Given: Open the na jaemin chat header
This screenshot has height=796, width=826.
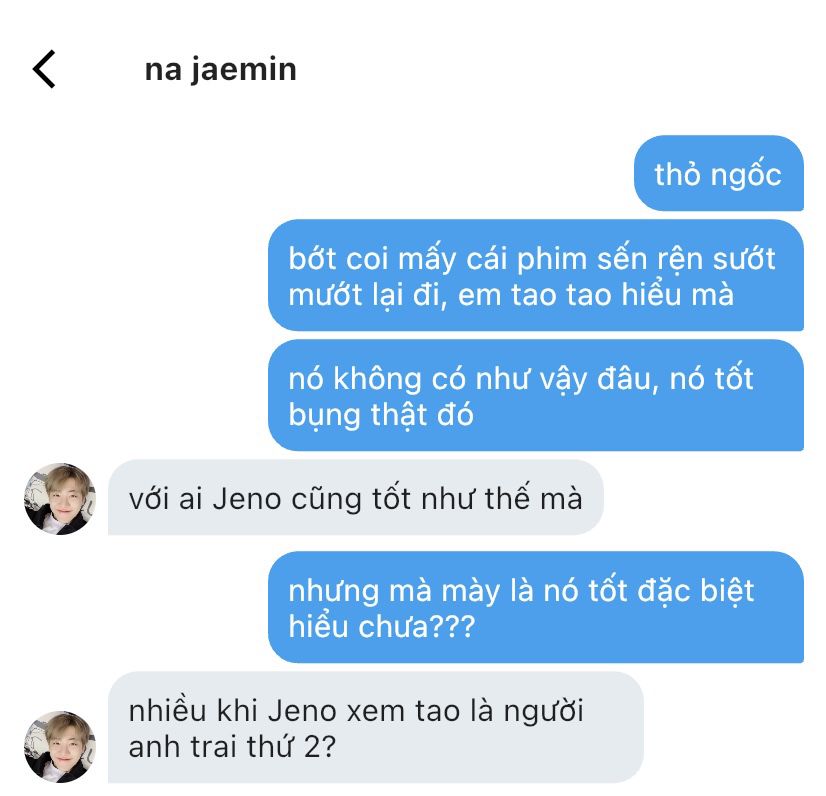Looking at the screenshot, I should click(x=220, y=69).
